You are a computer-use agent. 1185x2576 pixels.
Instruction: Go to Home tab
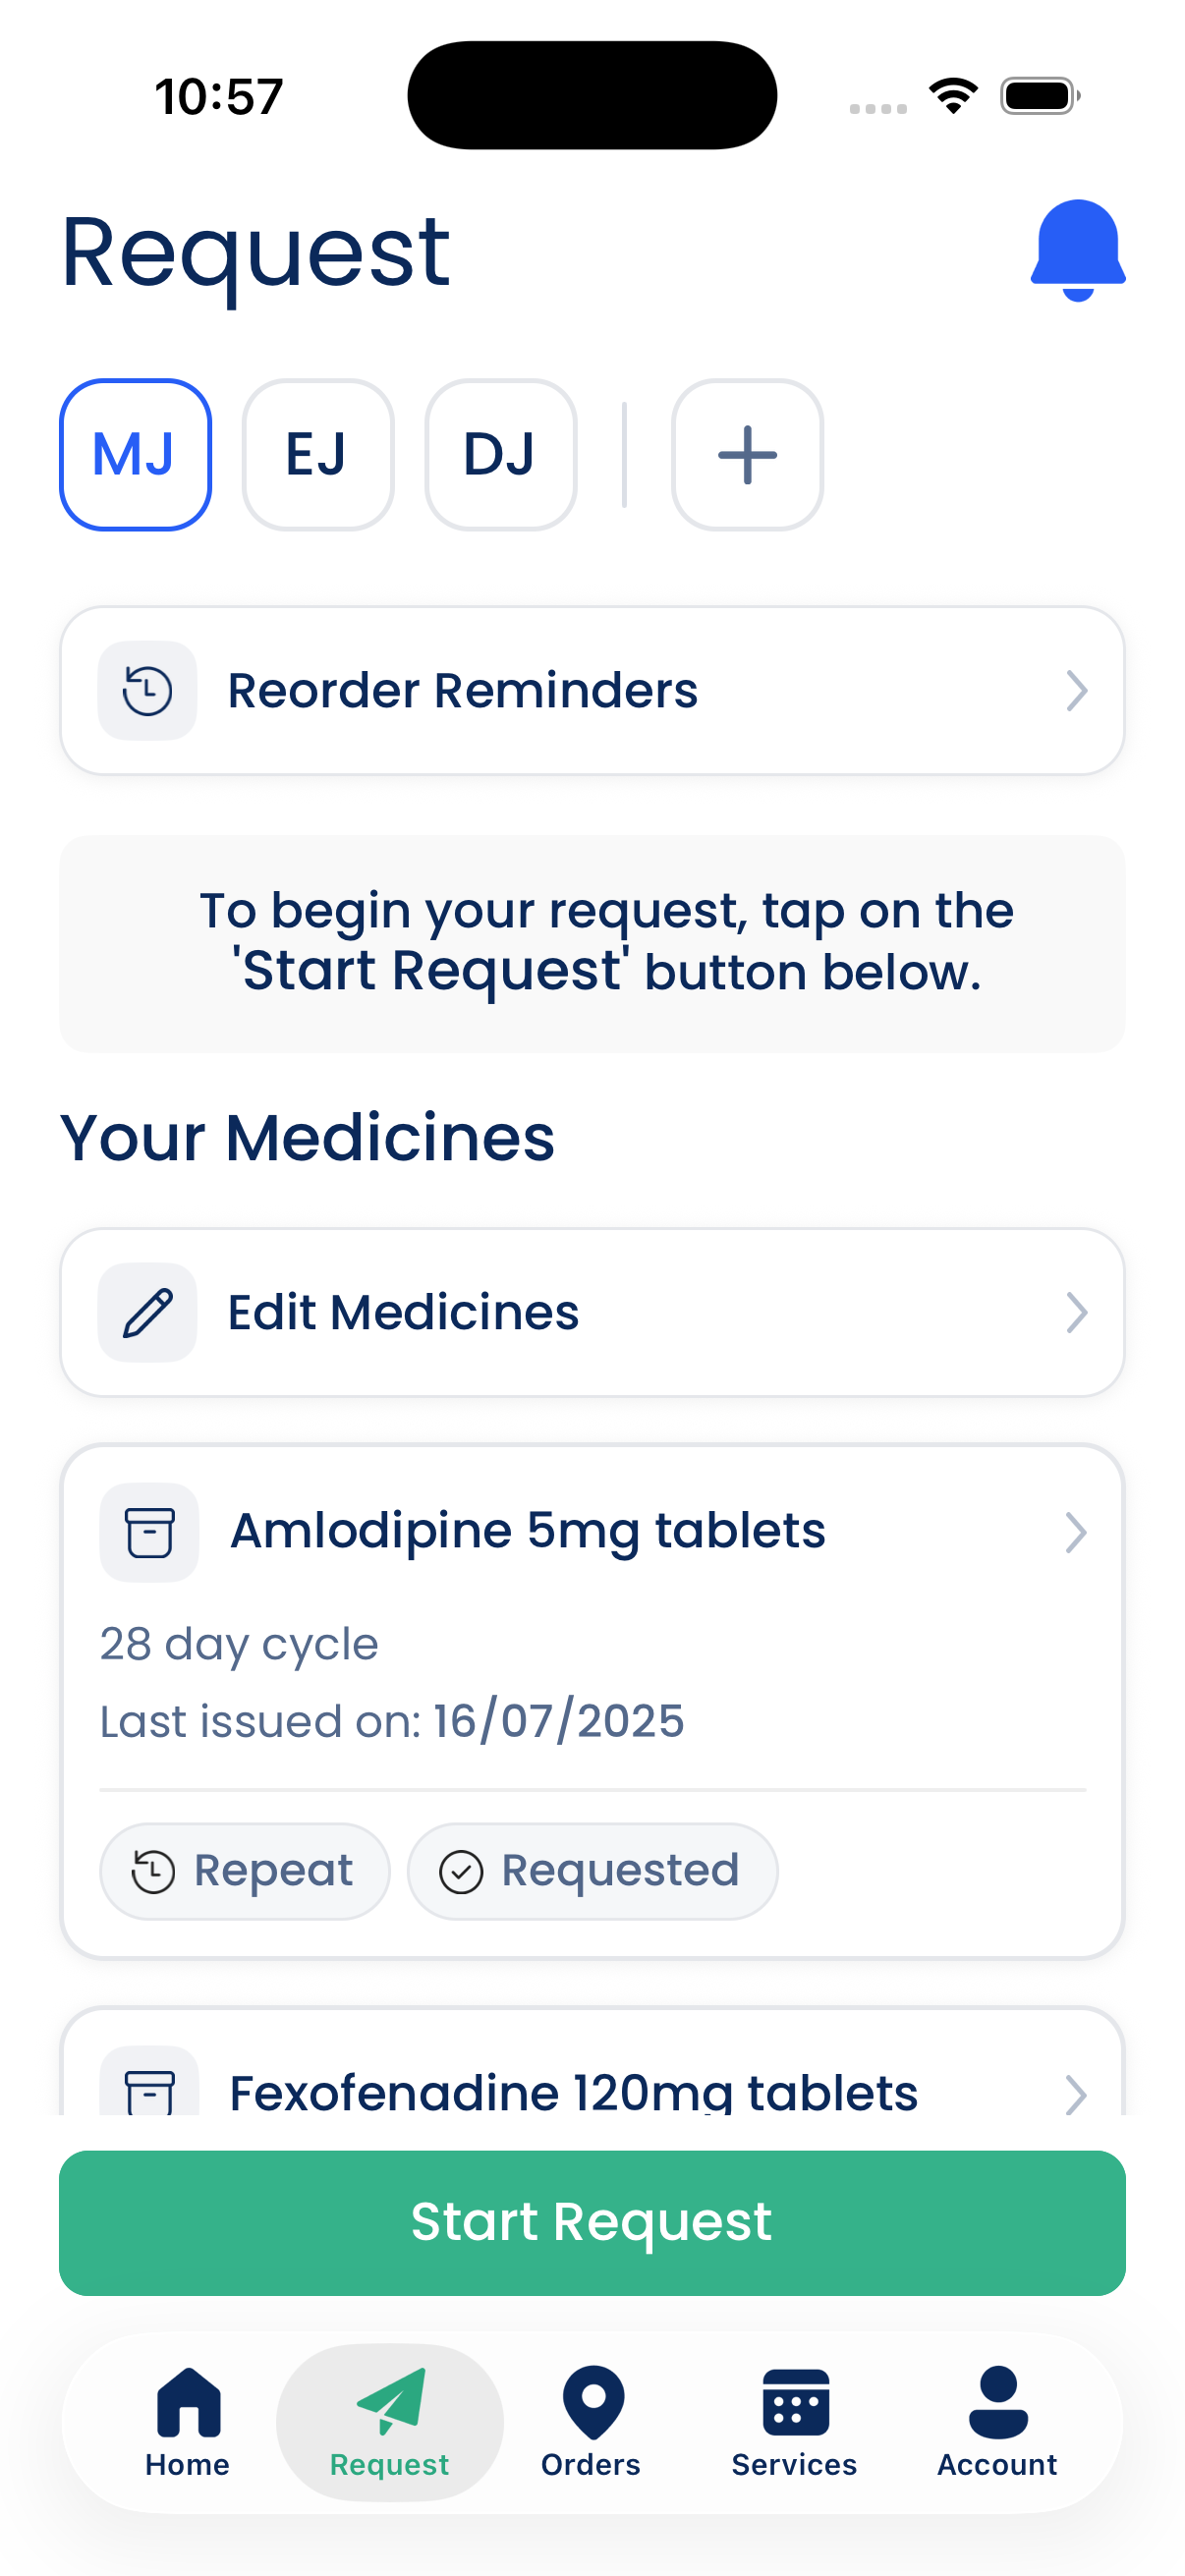click(188, 2420)
